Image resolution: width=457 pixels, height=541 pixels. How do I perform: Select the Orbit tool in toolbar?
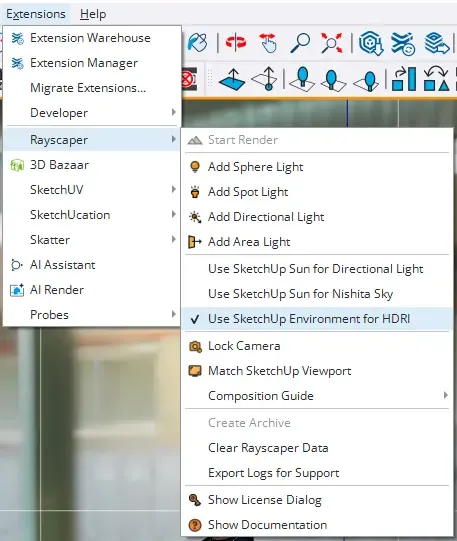tap(236, 43)
